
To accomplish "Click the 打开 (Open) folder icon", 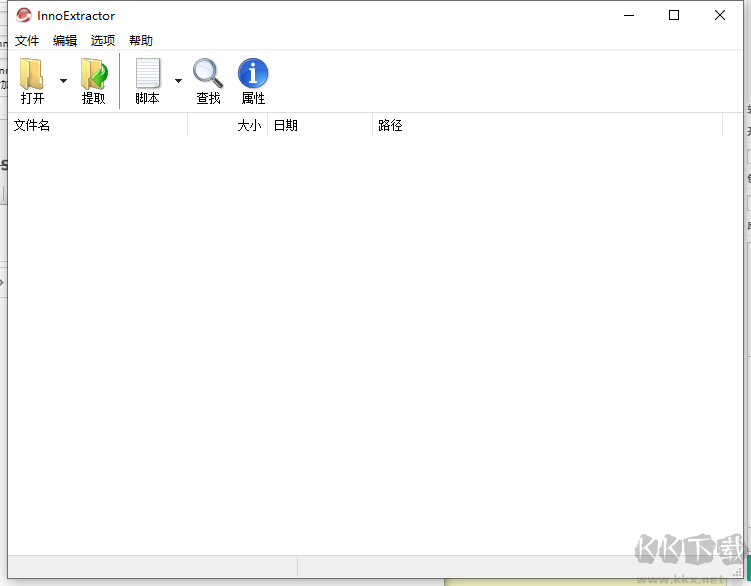I will tap(32, 75).
